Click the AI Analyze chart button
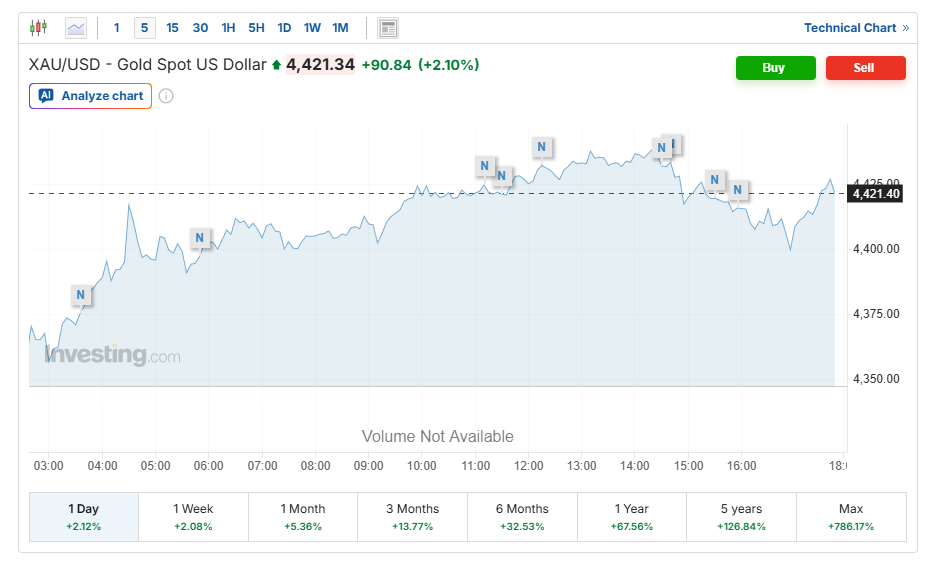The width and height of the screenshot is (934, 569). (91, 96)
